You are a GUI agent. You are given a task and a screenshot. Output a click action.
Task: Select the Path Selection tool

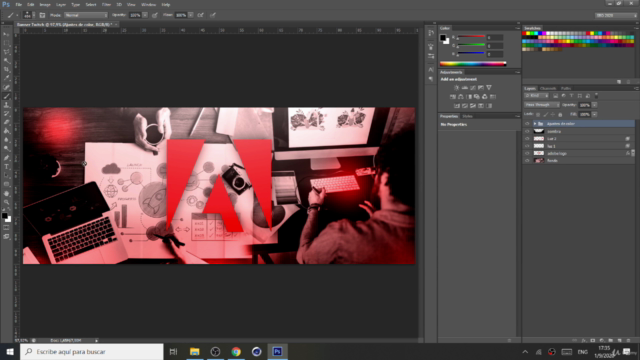point(7,176)
